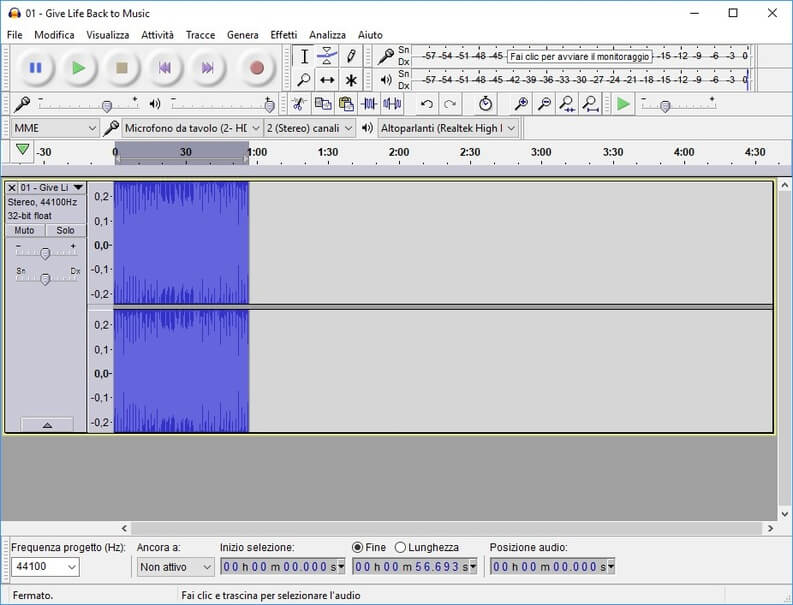Screen dimensions: 793x605
Task: Open the Visualizza menu
Action: [x=107, y=35]
